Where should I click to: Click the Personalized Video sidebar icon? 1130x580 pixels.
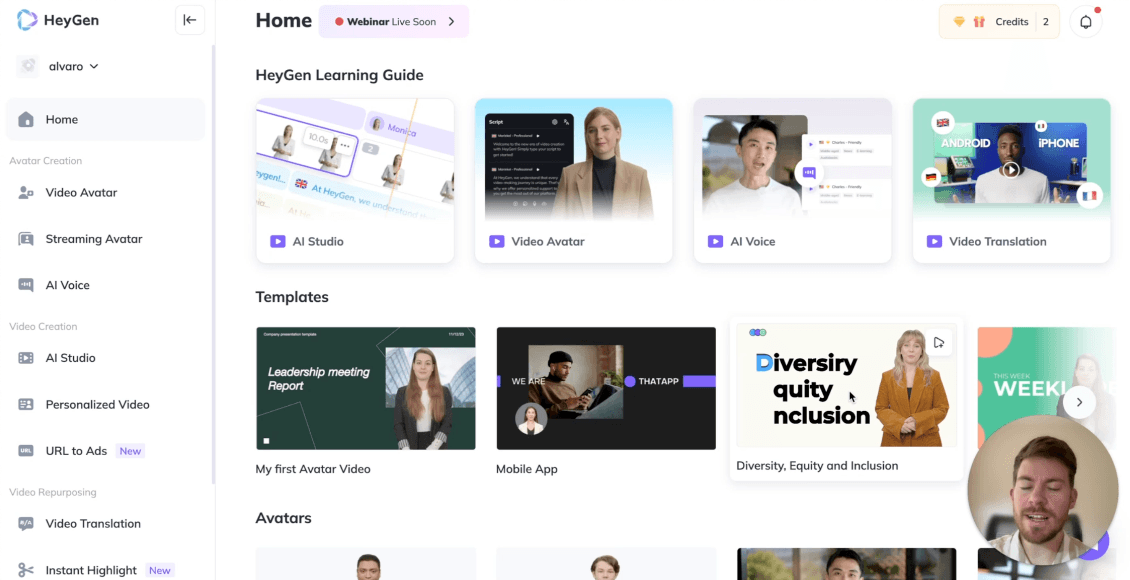[26, 404]
